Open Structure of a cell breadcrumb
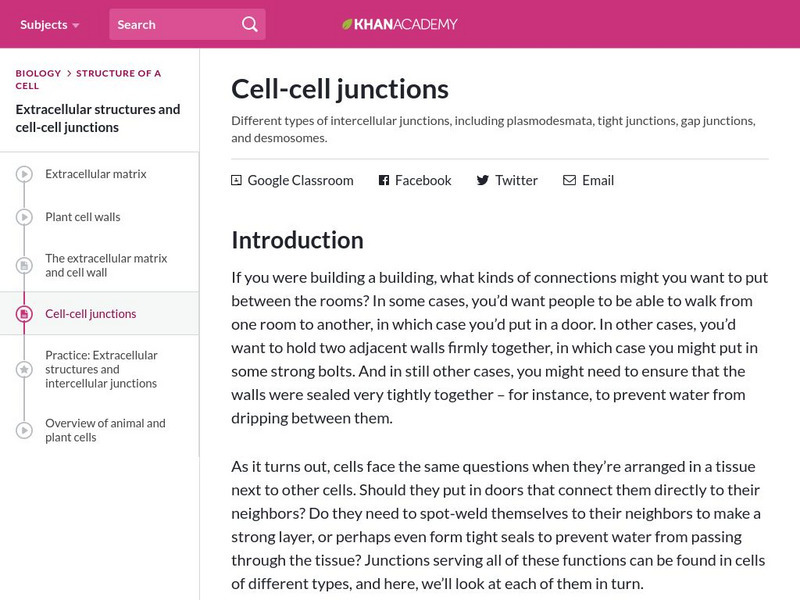 click(117, 73)
